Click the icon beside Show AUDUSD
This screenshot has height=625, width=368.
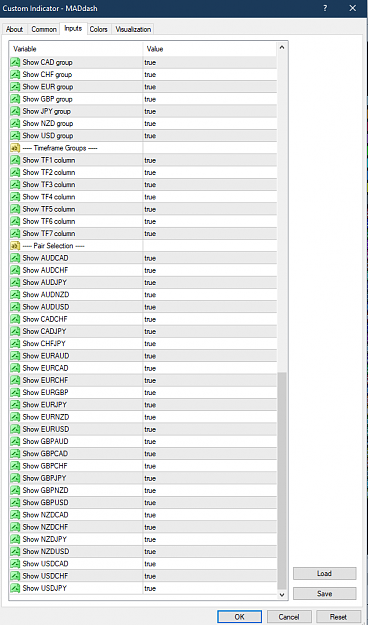15,307
